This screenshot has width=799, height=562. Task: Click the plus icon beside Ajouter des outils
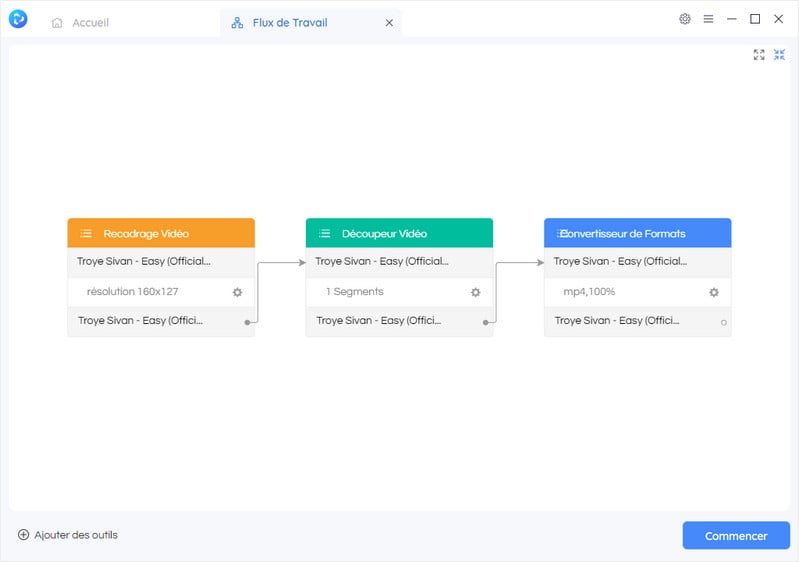coord(23,534)
